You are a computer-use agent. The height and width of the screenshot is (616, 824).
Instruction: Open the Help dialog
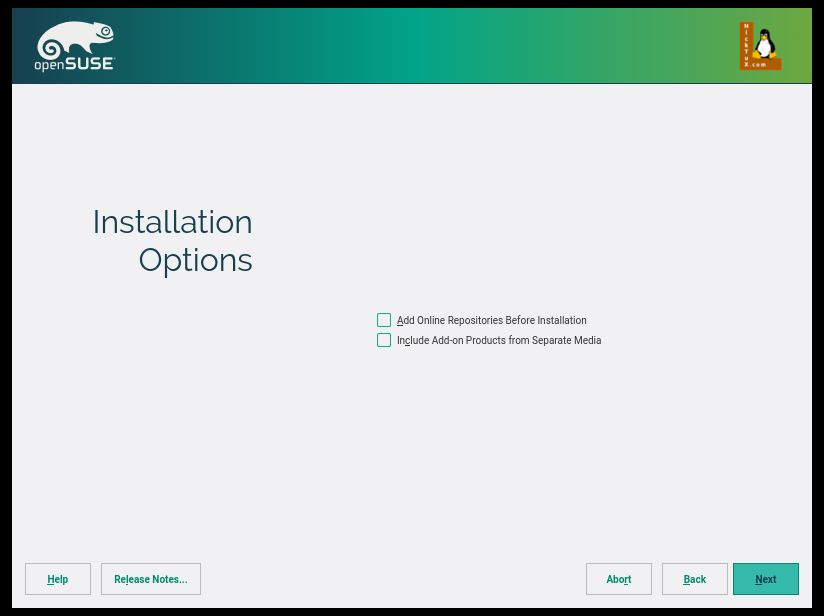58,579
